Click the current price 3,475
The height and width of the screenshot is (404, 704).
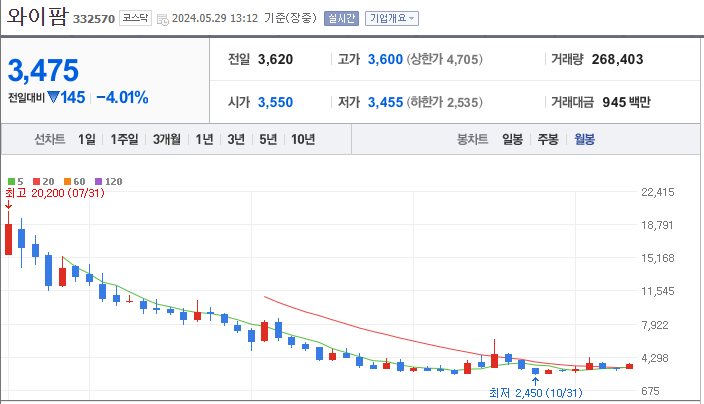click(43, 70)
